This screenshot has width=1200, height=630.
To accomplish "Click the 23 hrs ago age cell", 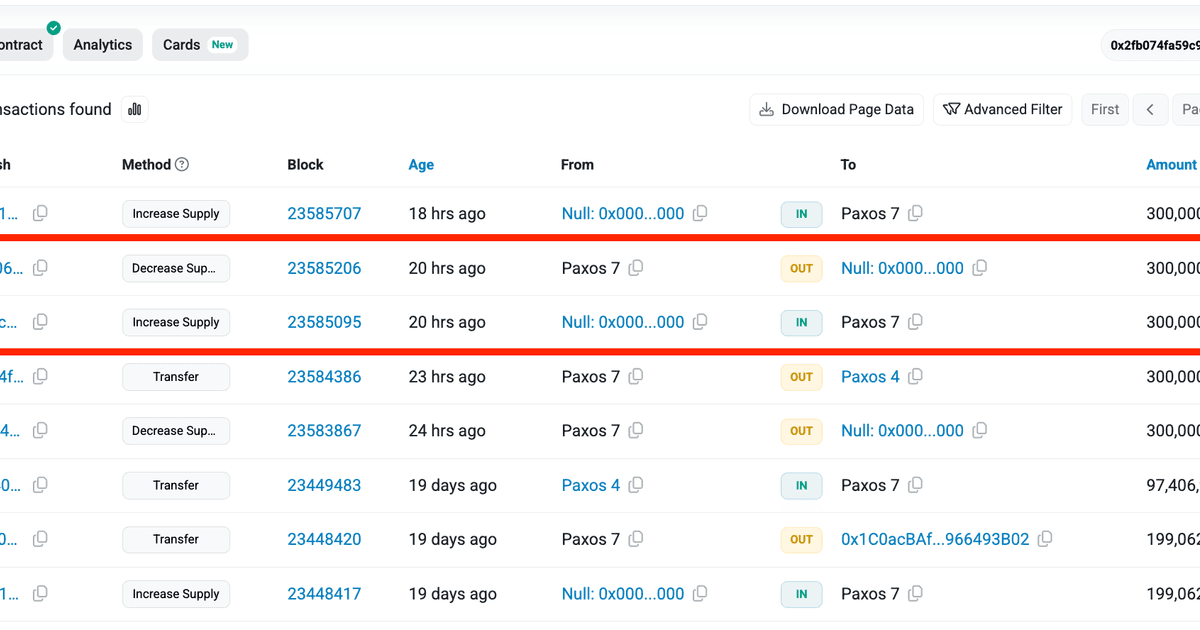I will click(x=447, y=377).
